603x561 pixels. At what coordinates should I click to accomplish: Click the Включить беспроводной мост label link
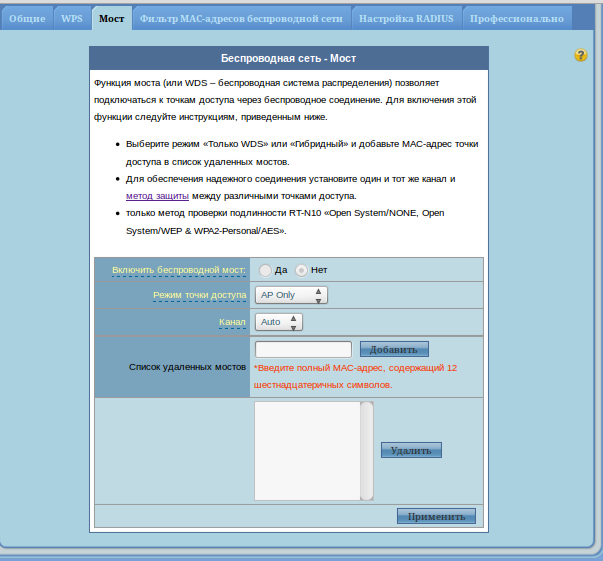[x=179, y=270]
